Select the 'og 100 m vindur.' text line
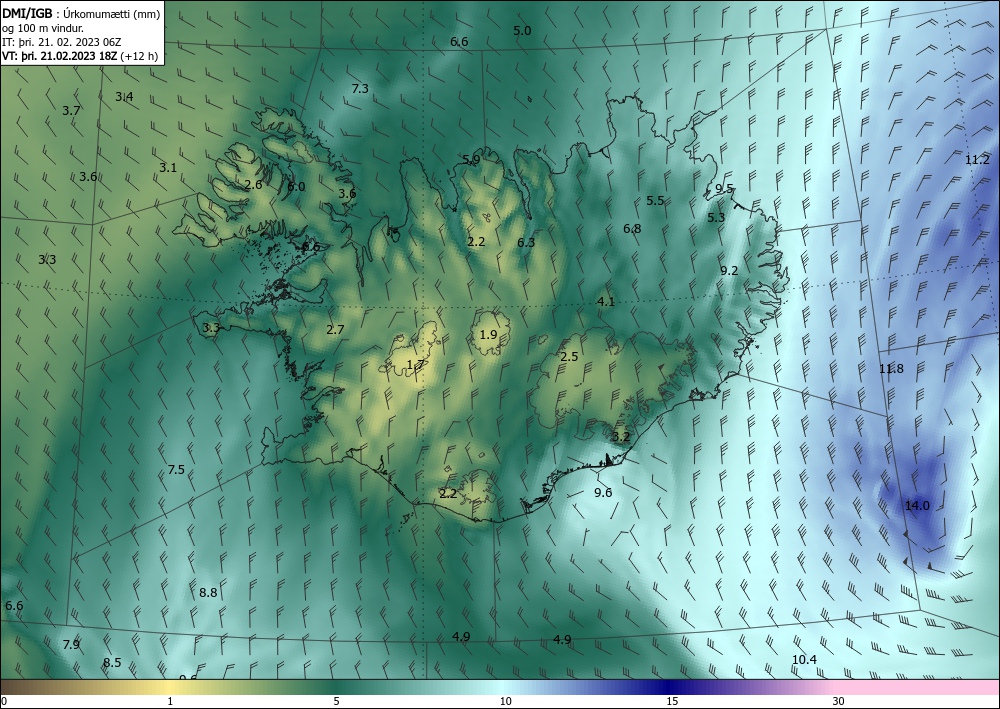 pyautogui.click(x=43, y=28)
